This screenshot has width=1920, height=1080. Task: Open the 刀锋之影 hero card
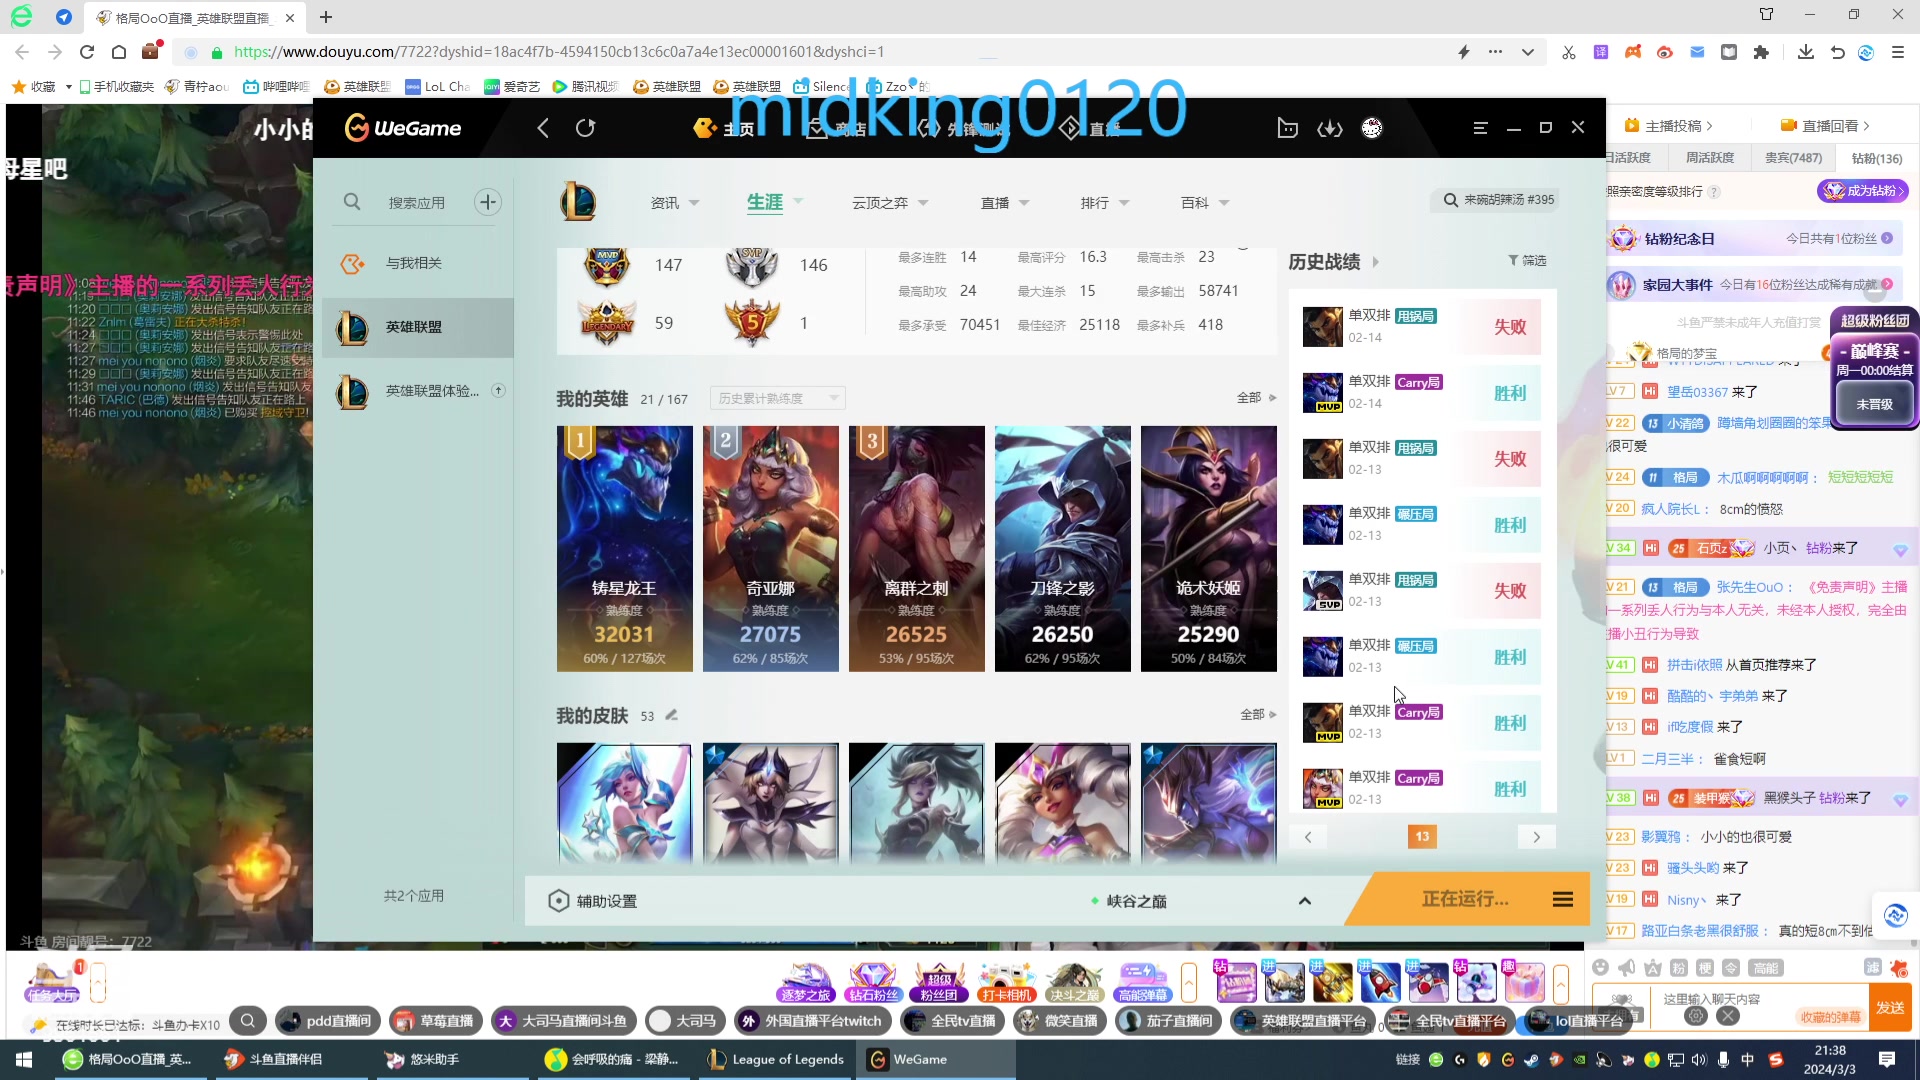point(1062,549)
